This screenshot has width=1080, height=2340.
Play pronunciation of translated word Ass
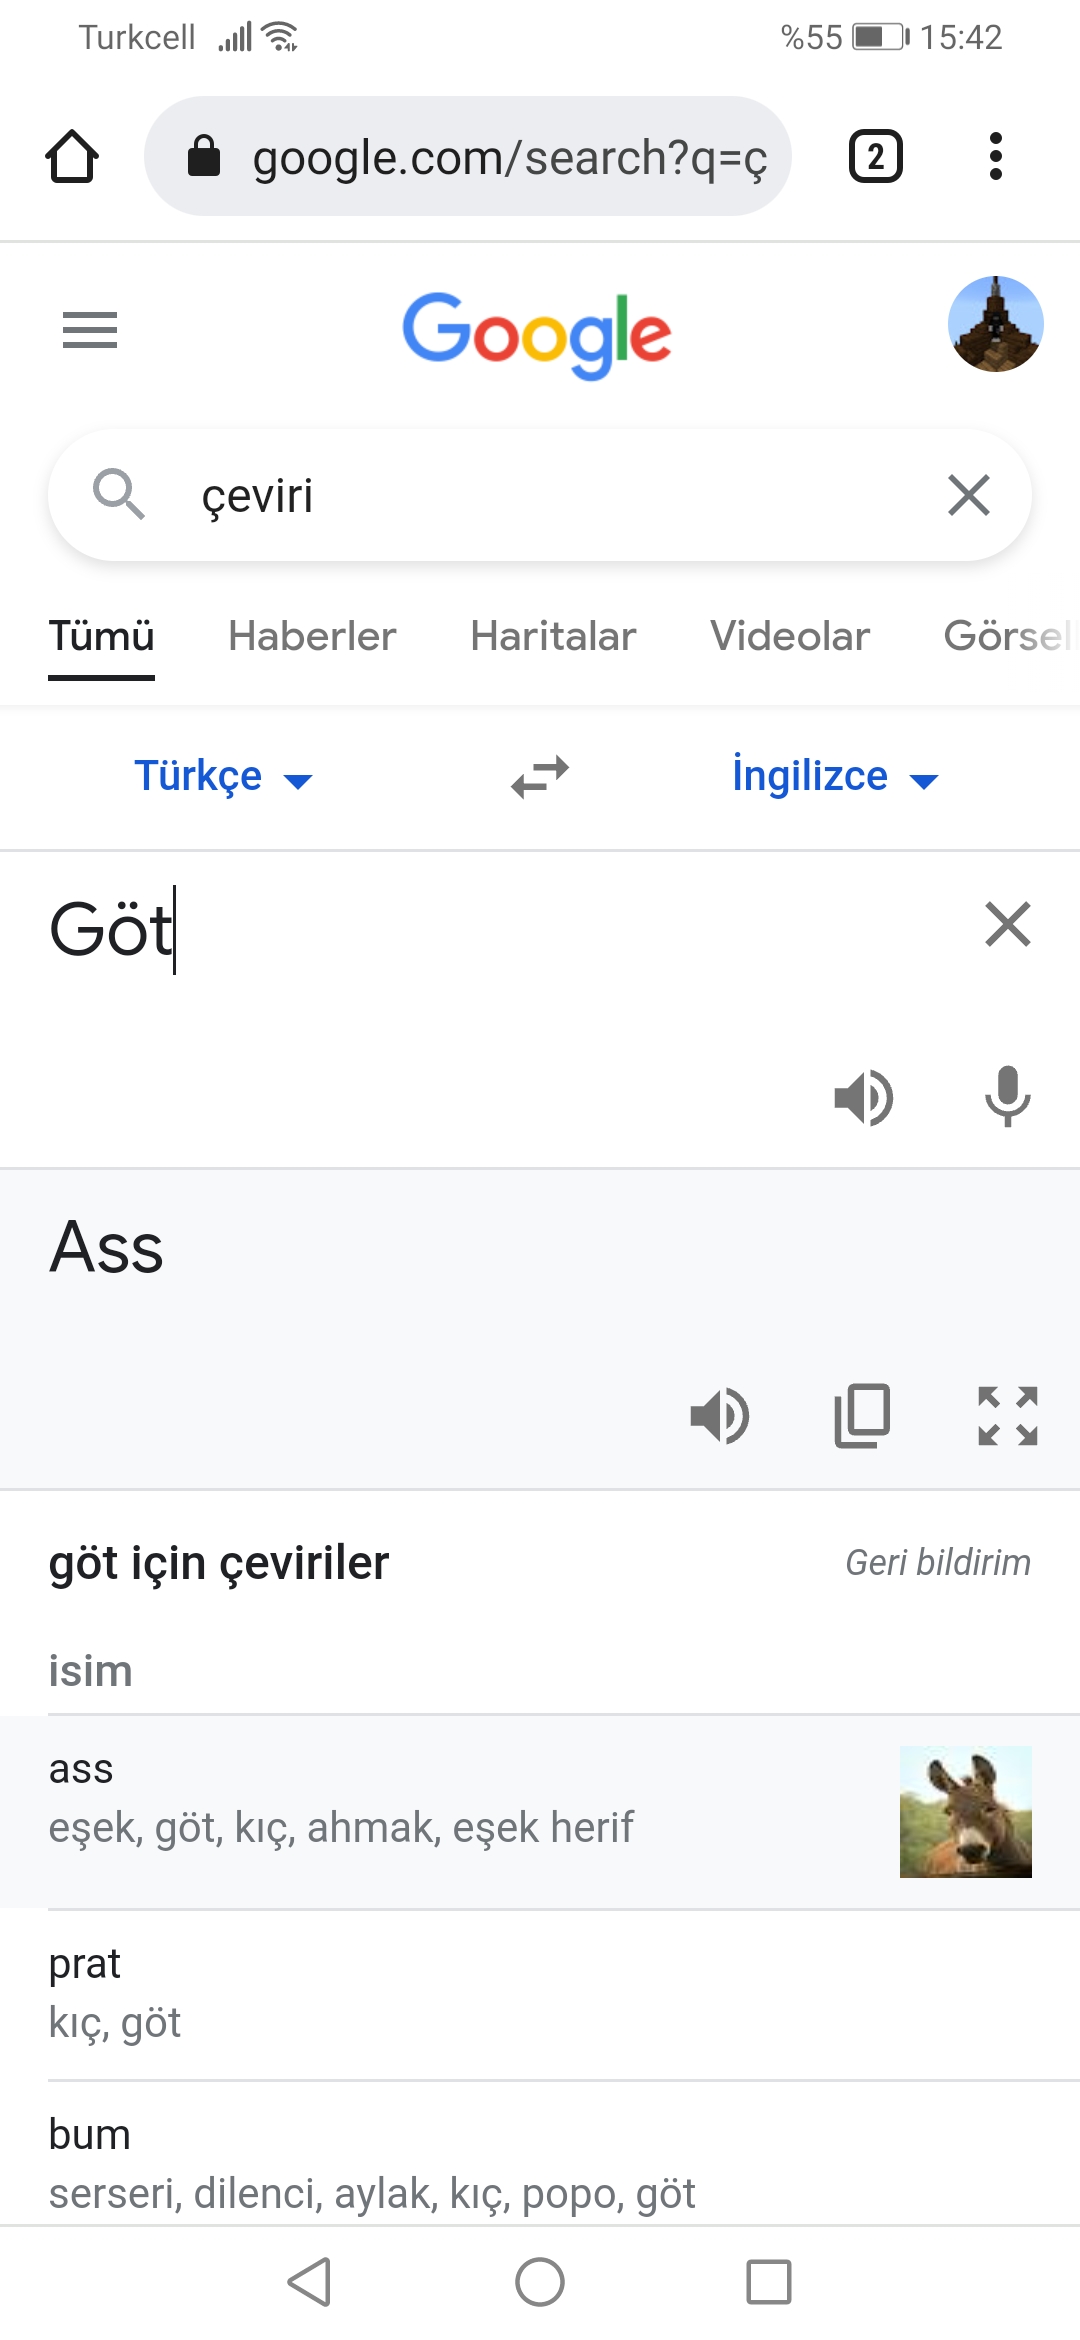(x=720, y=1416)
